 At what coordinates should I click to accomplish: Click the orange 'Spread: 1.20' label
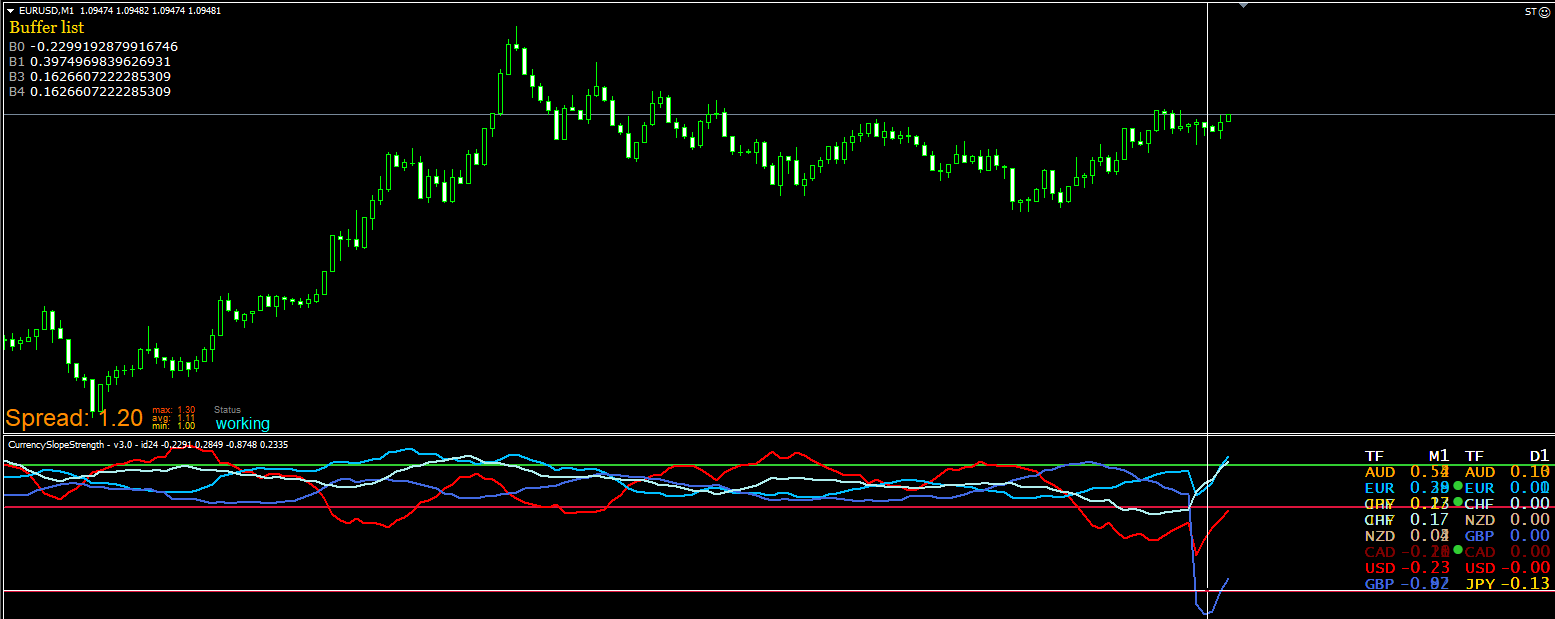point(74,419)
